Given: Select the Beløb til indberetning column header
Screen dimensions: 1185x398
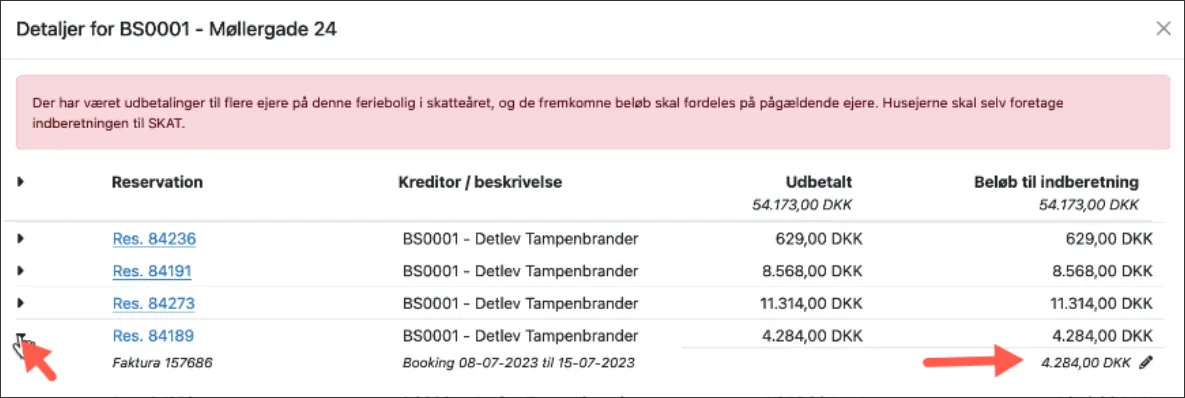Looking at the screenshot, I should click(1056, 182).
